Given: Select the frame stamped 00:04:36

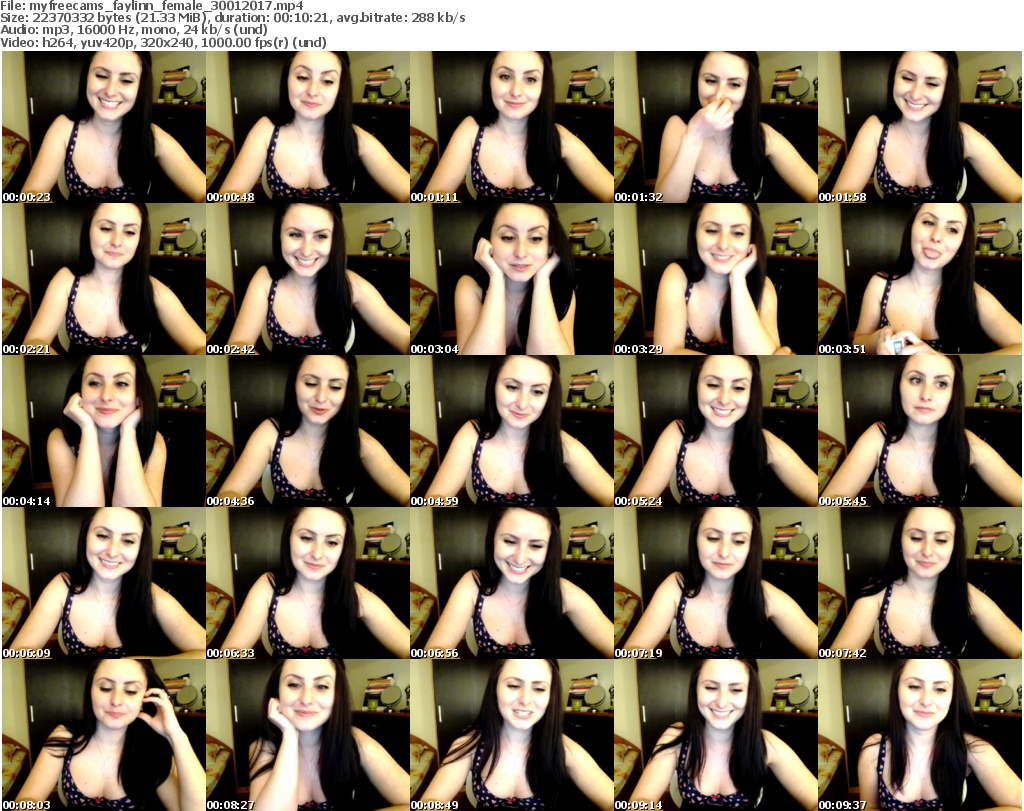Looking at the screenshot, I should [308, 431].
